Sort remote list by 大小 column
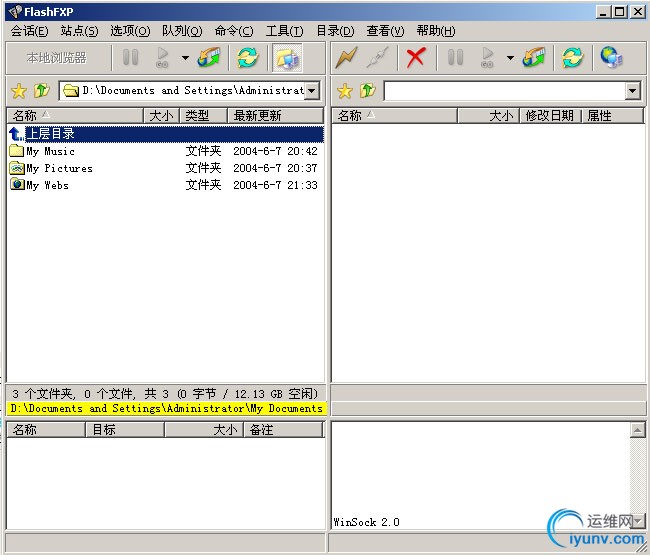 489,115
